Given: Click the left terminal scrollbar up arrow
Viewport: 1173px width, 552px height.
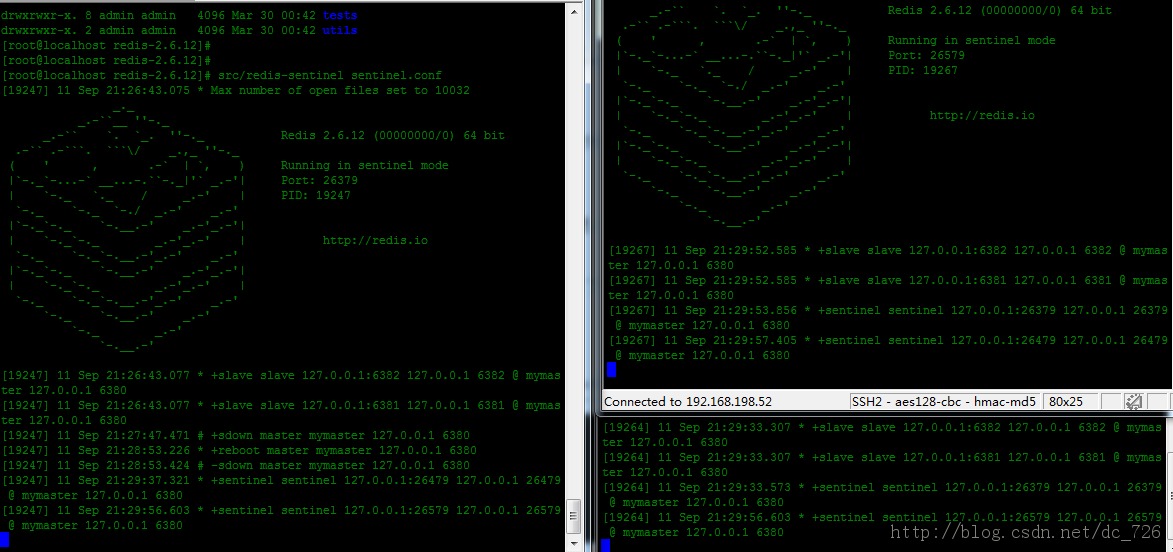Looking at the screenshot, I should click(574, 11).
